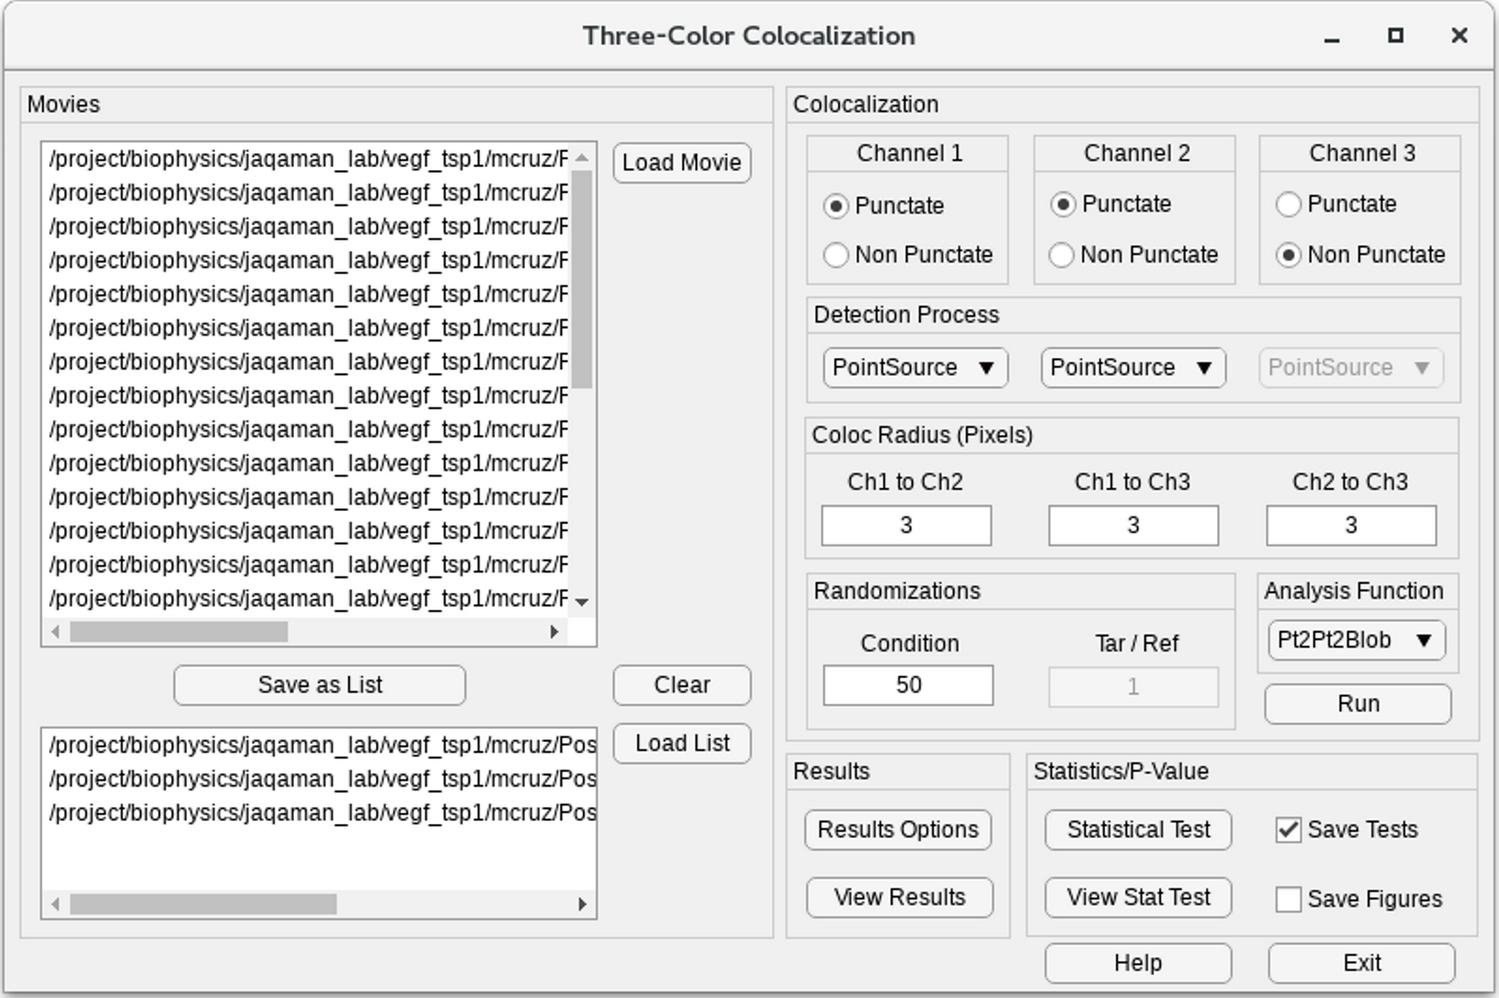Open Channel 1 PointSource detection dropdown

coord(914,368)
